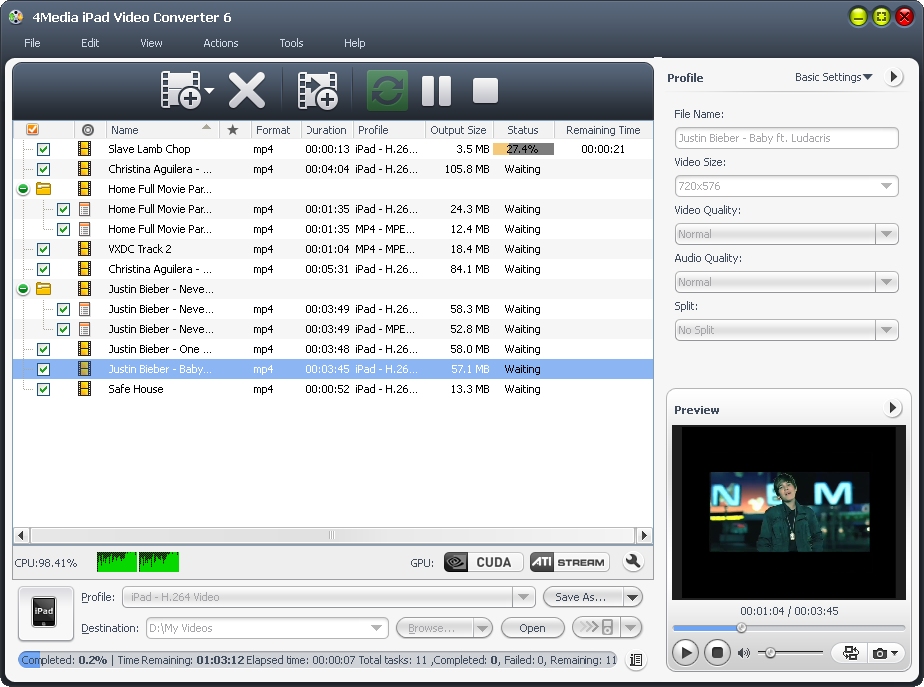Click the Open destination button
The width and height of the screenshot is (924, 687).
(x=532, y=628)
